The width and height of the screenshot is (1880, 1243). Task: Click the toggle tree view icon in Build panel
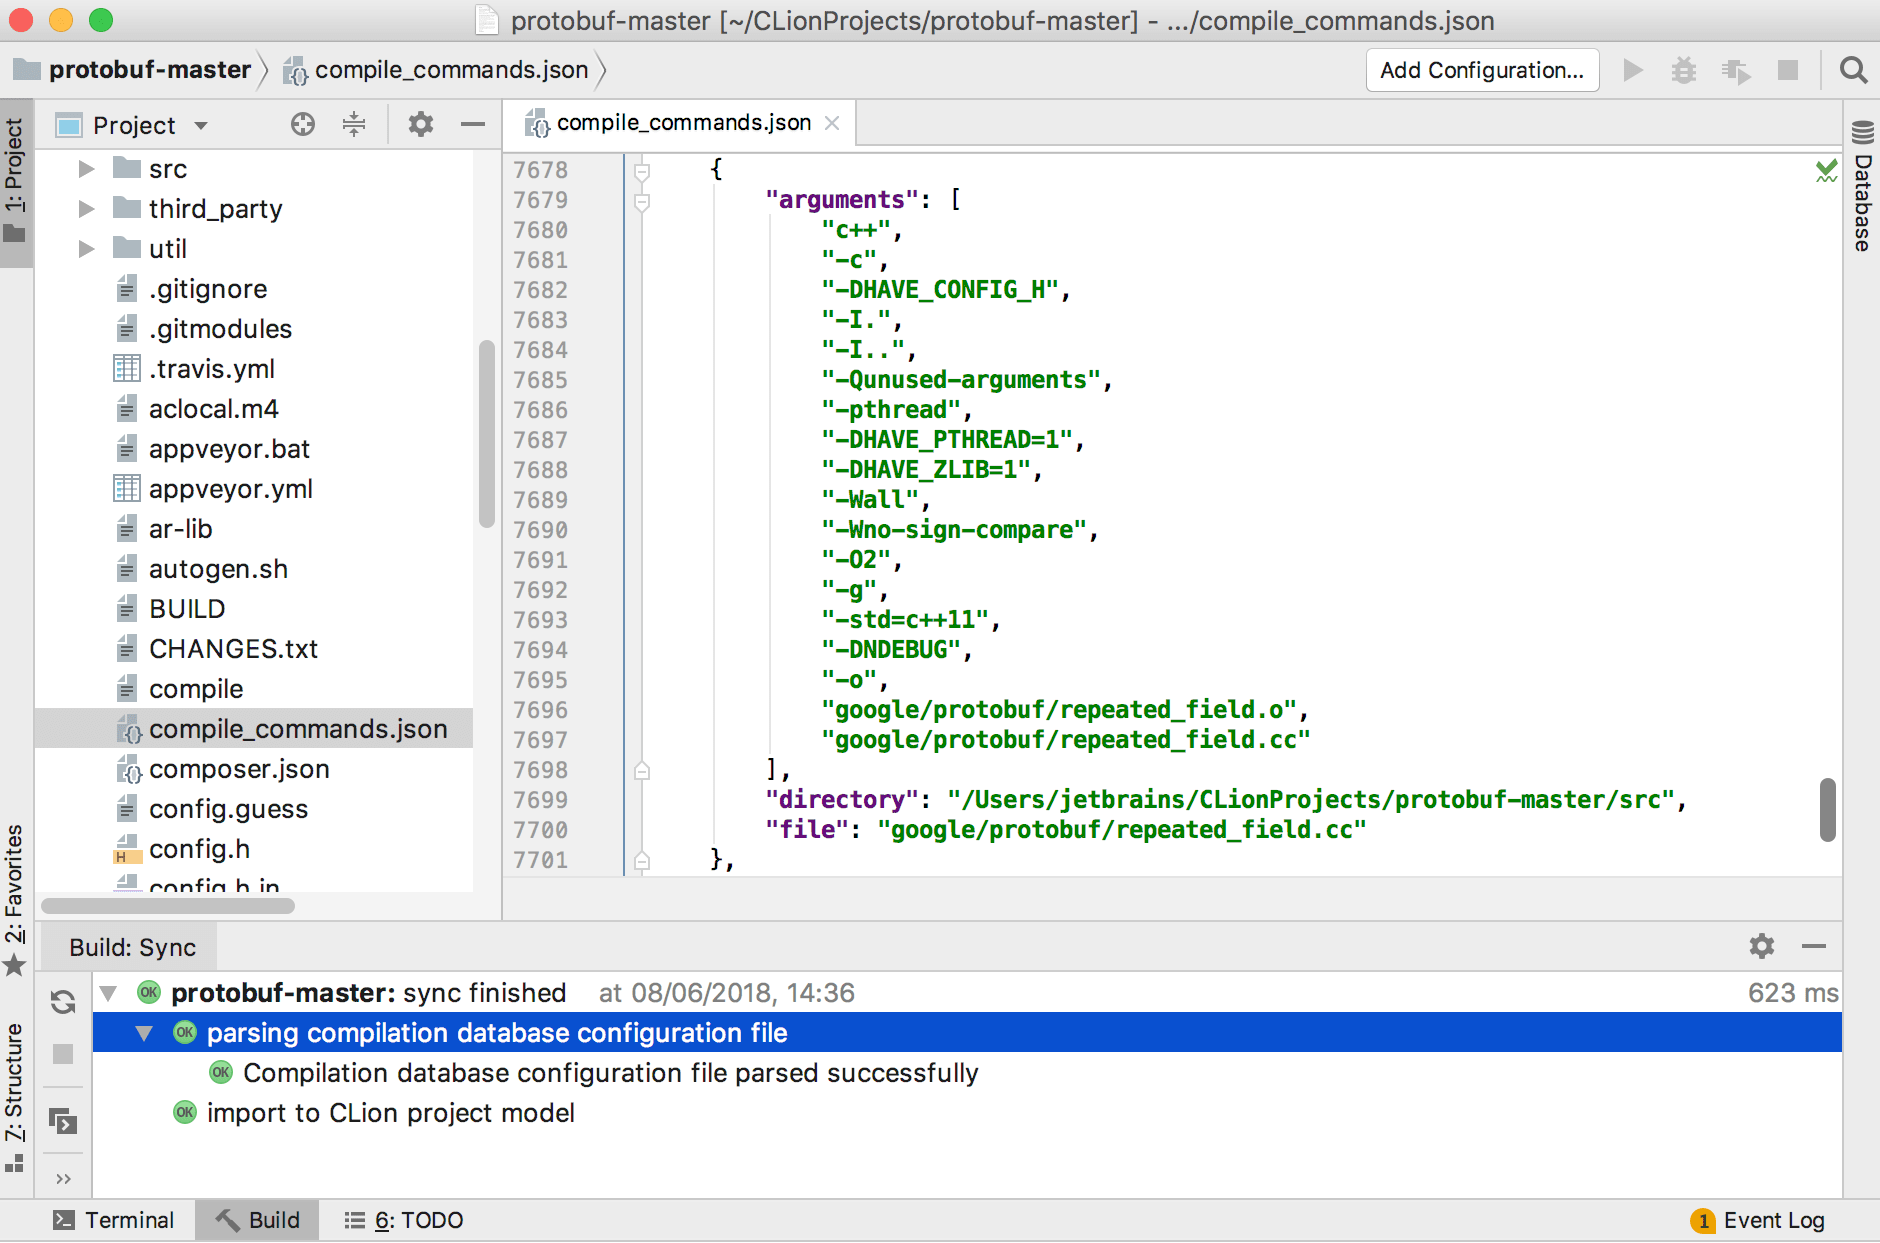63,1122
